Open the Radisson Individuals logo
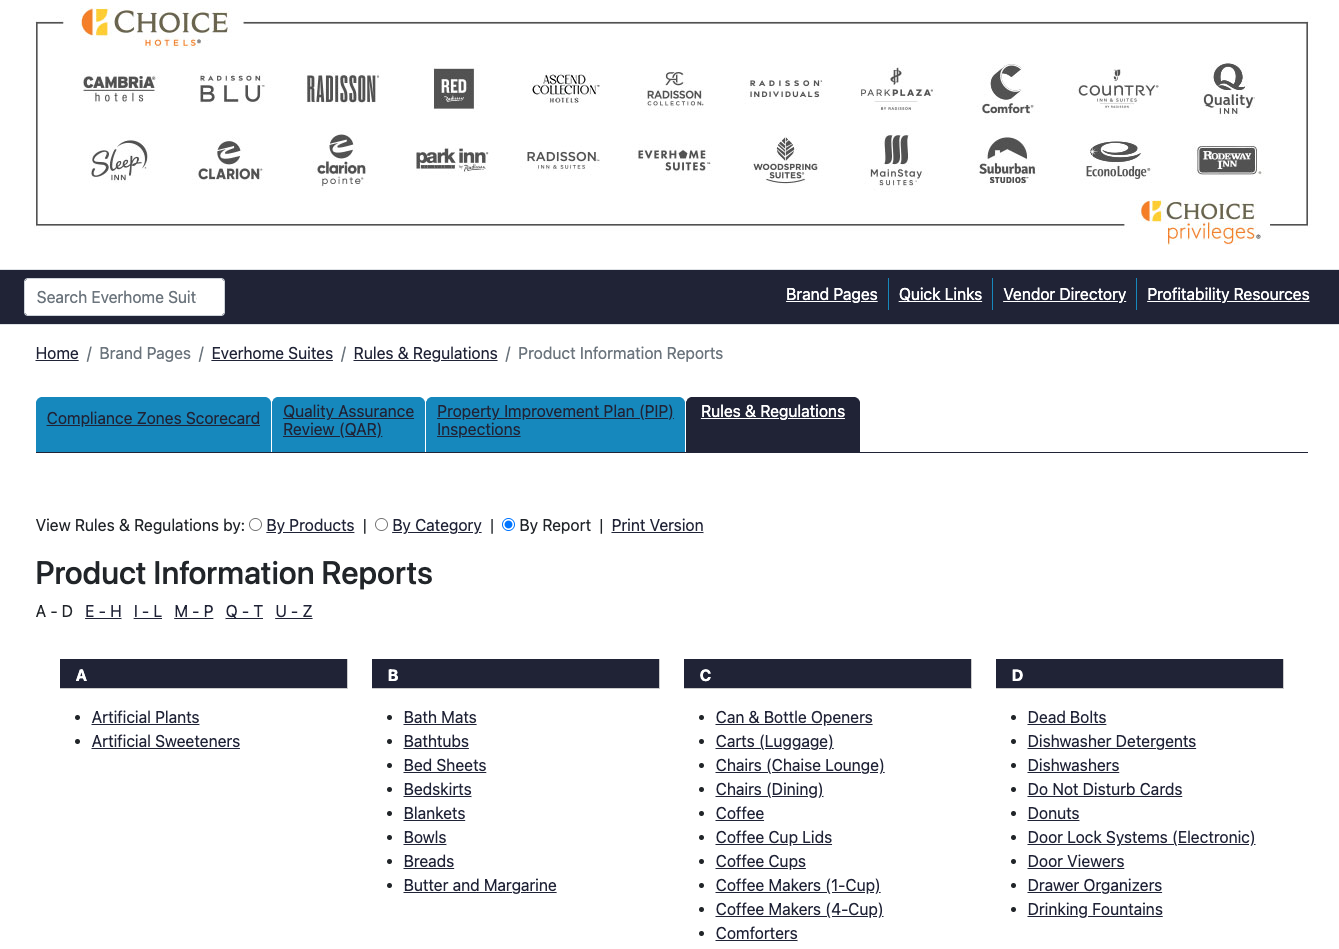 786,89
